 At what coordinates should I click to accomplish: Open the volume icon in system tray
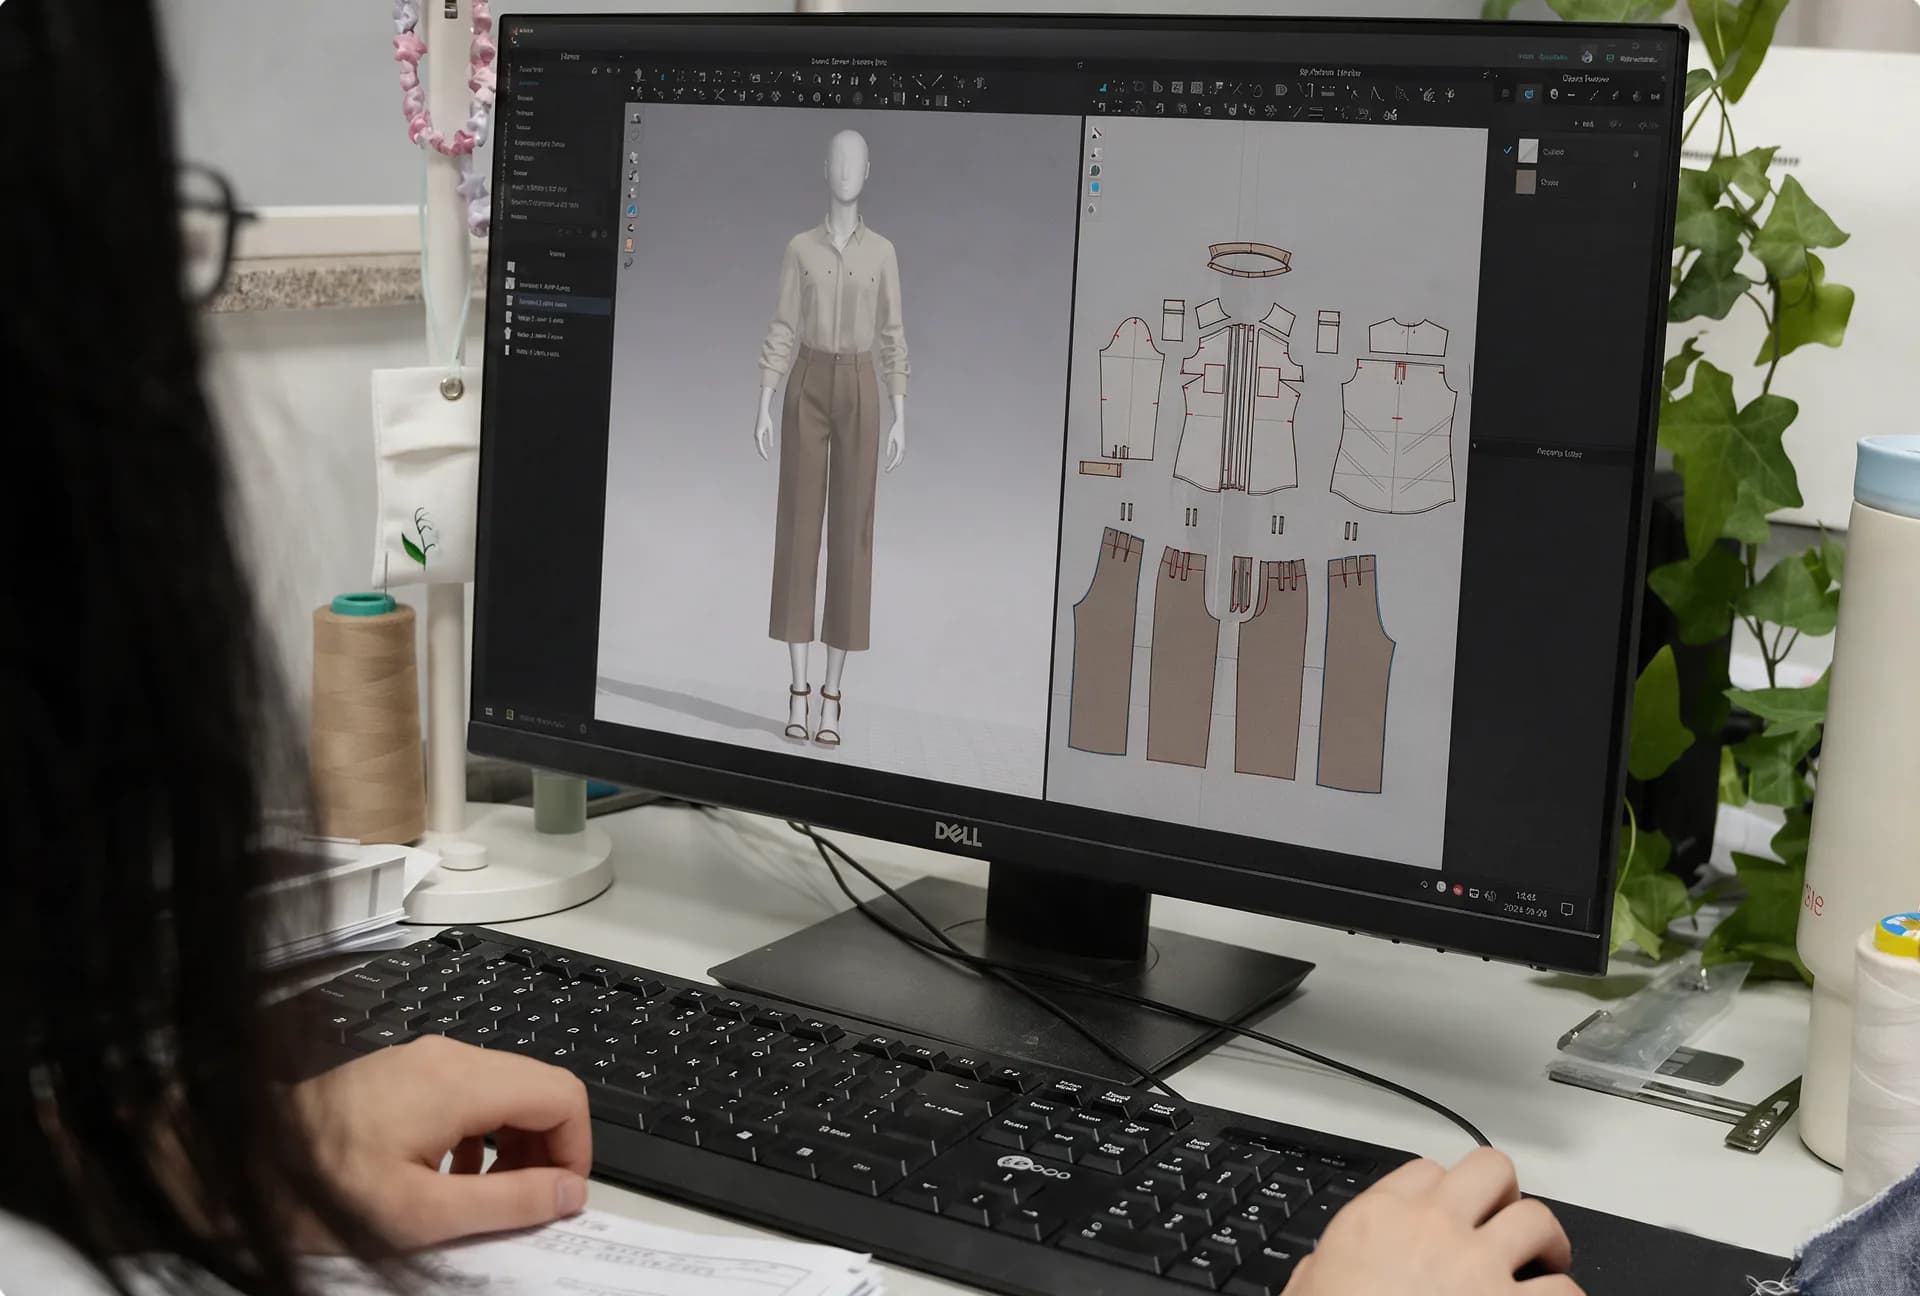click(1490, 895)
